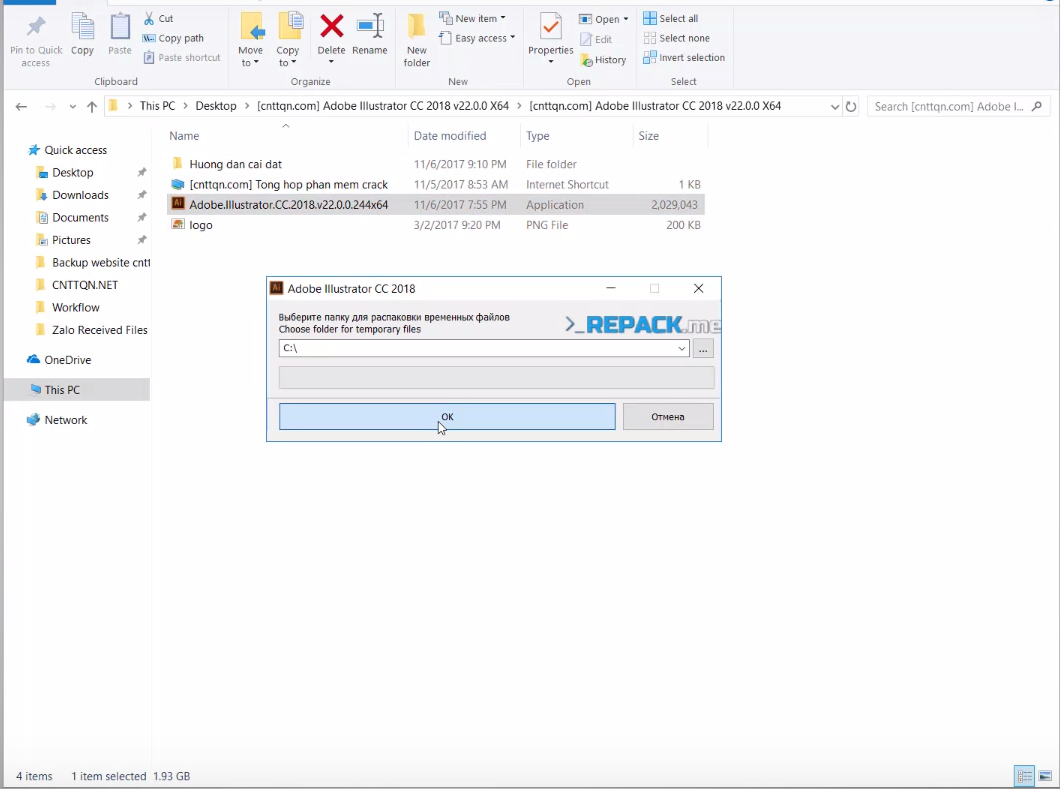Create a New folder from ribbon
Viewport: 1060px width, 789px height.
pos(417,40)
